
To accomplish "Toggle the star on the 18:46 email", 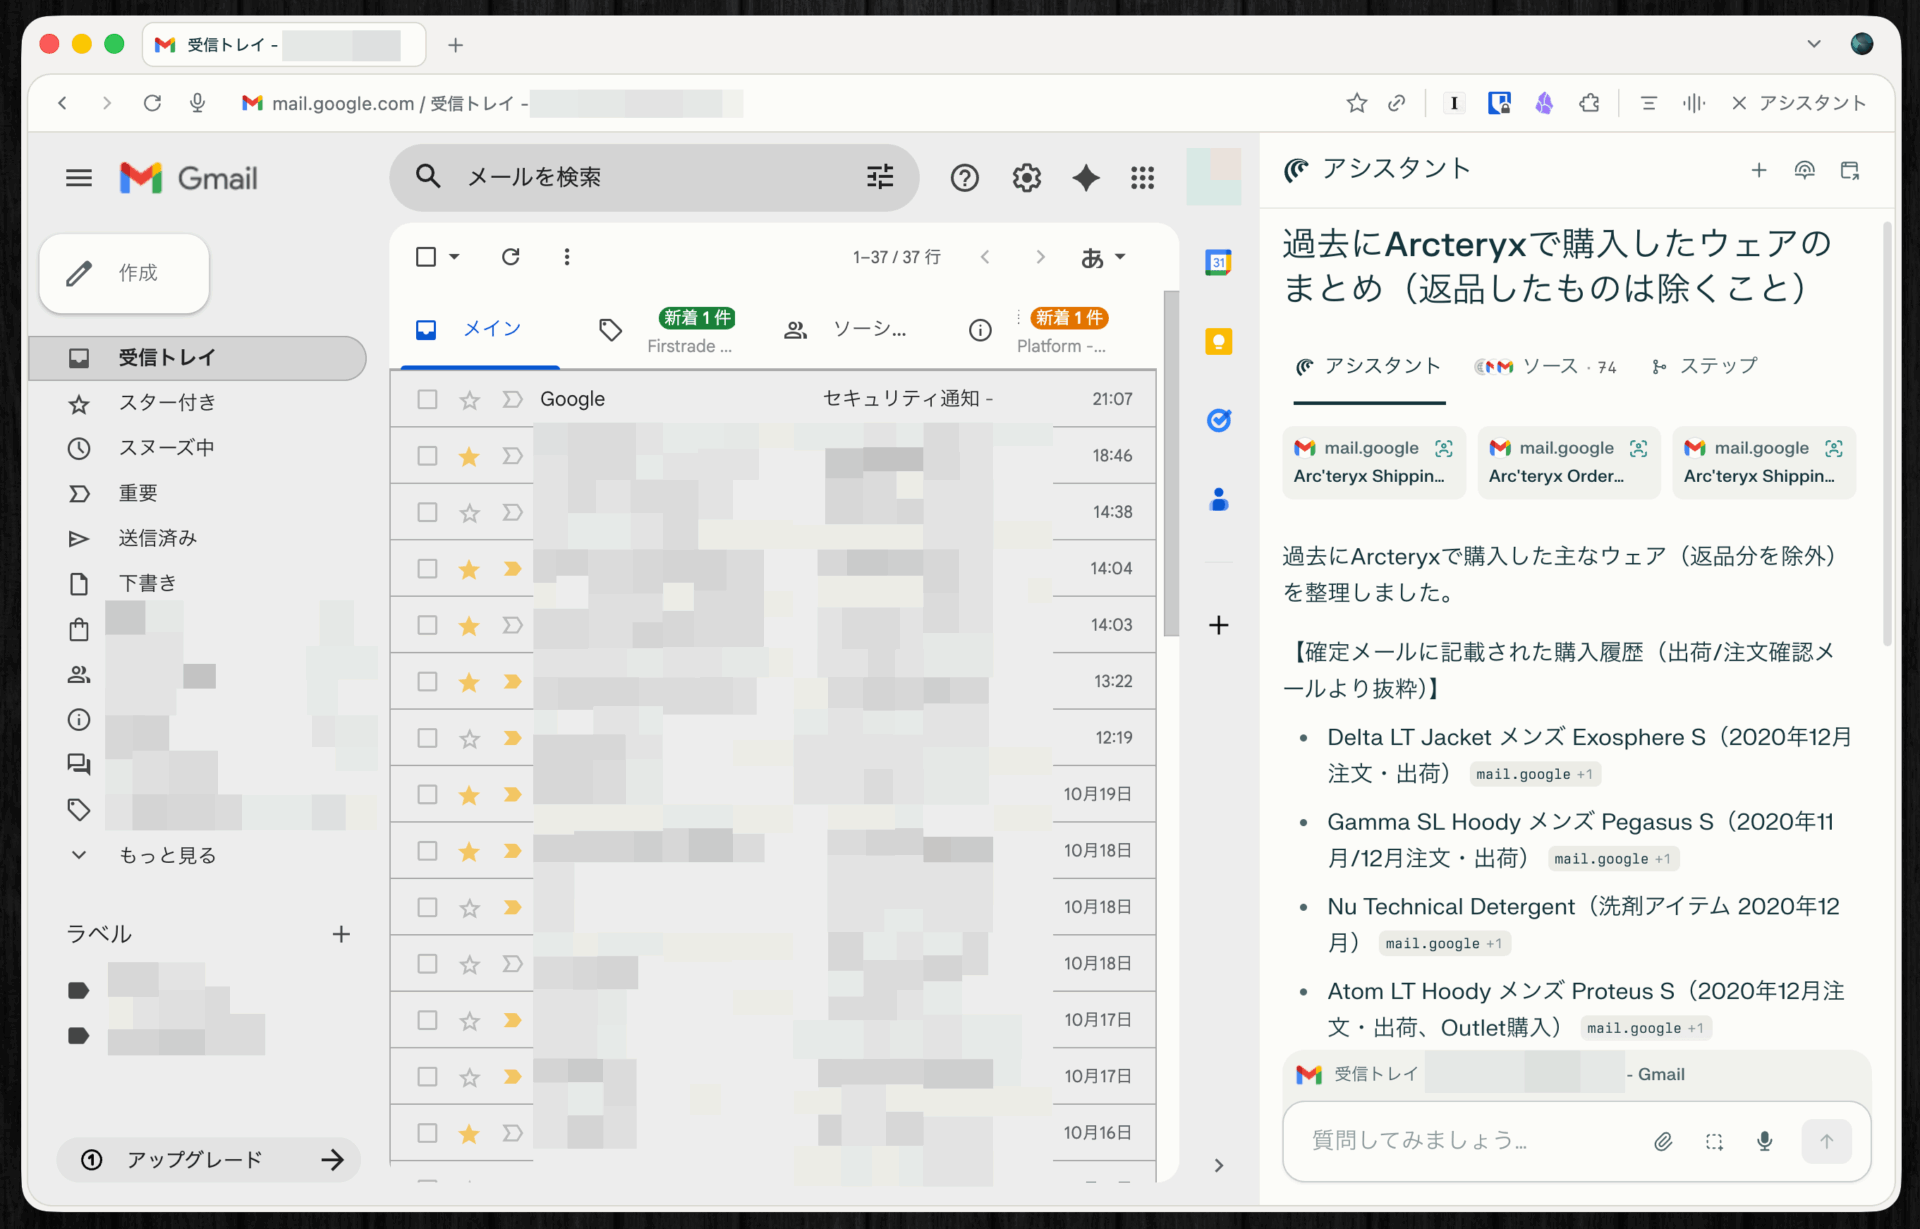I will (x=469, y=456).
